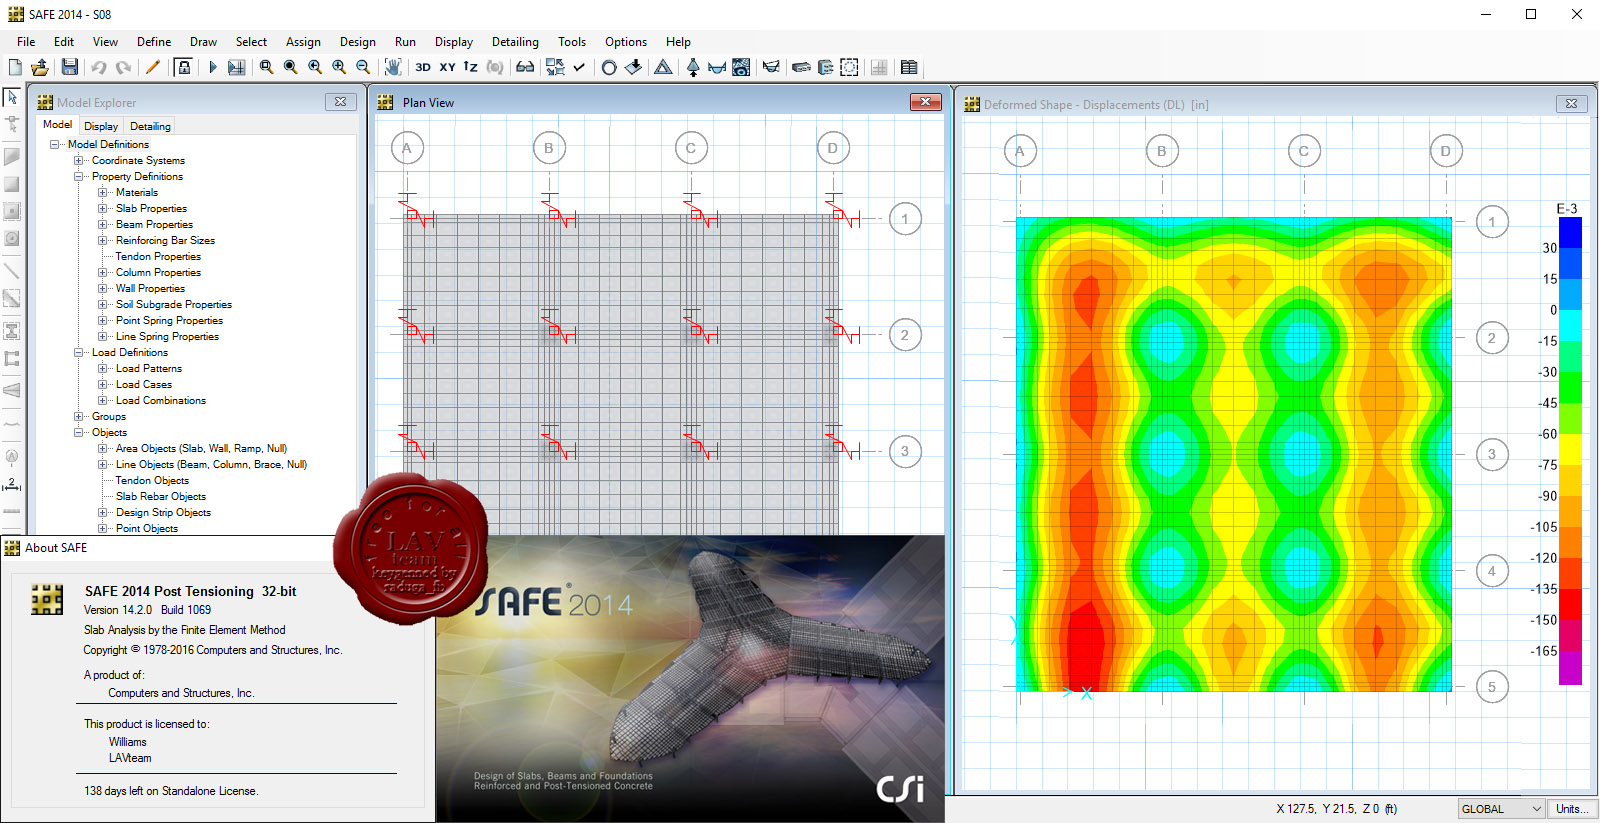Click the table icon at toolbar end
This screenshot has height=823, width=1600.
click(x=909, y=67)
